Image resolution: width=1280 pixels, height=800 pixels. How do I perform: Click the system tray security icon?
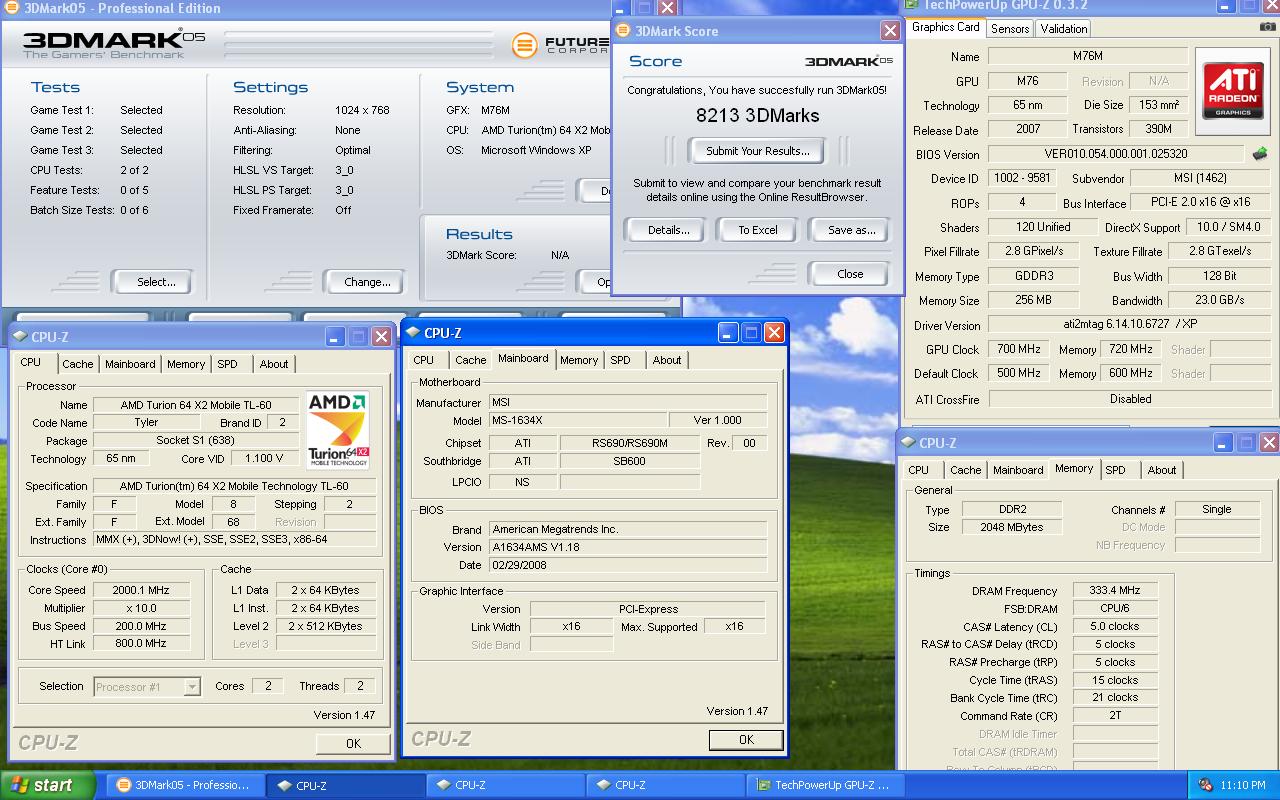point(1206,785)
